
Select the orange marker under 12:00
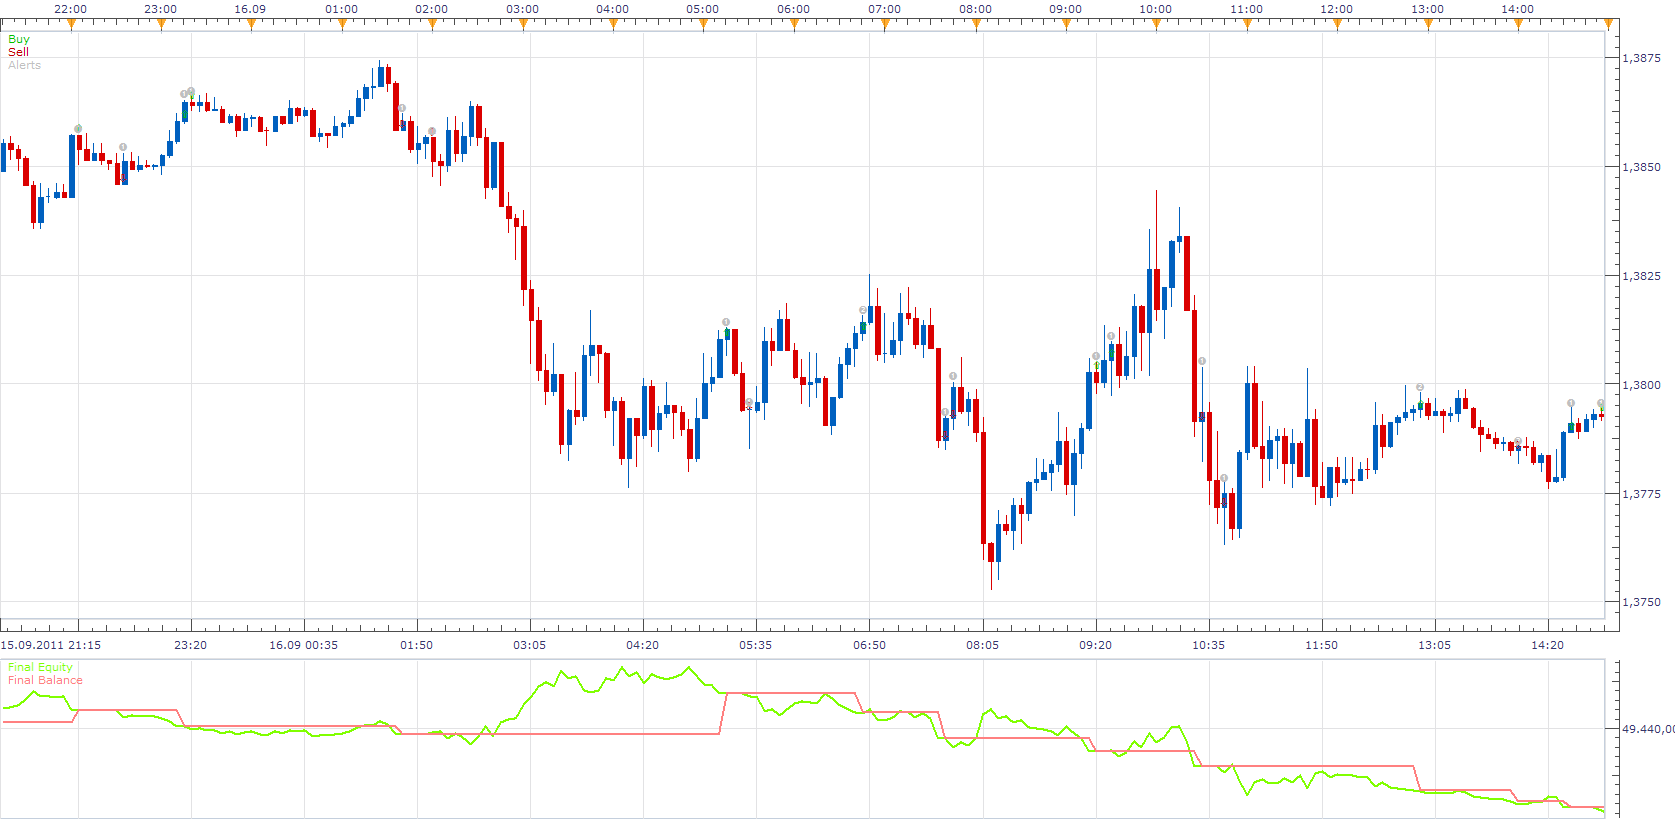pos(1337,24)
